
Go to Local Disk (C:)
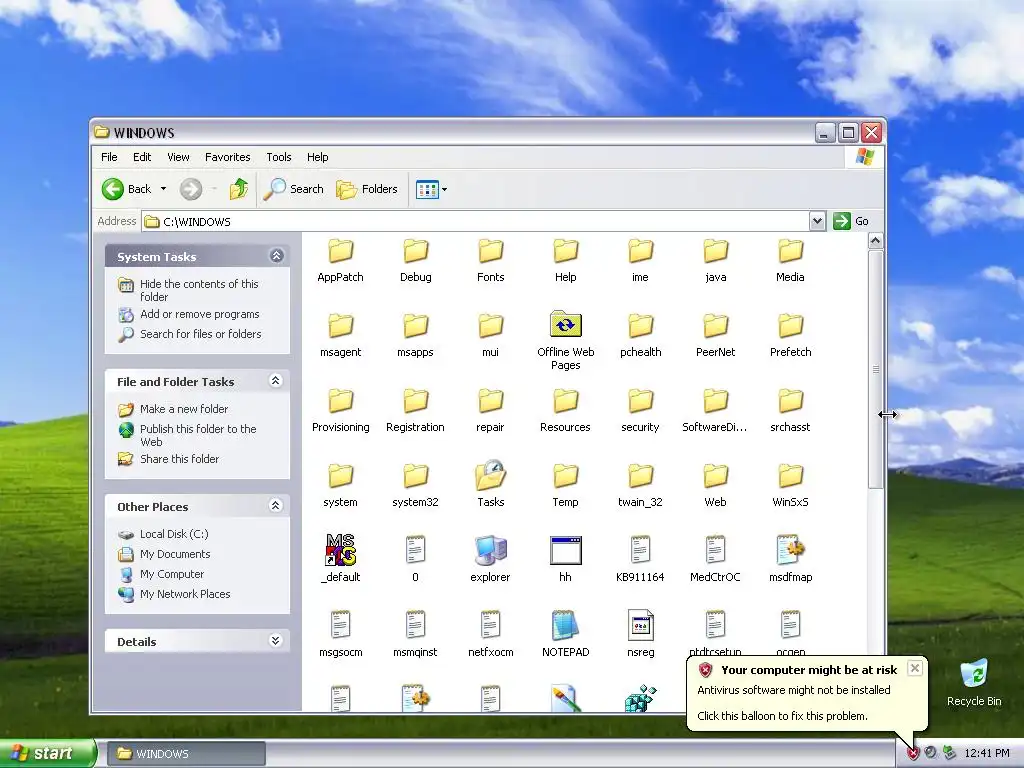pos(174,534)
